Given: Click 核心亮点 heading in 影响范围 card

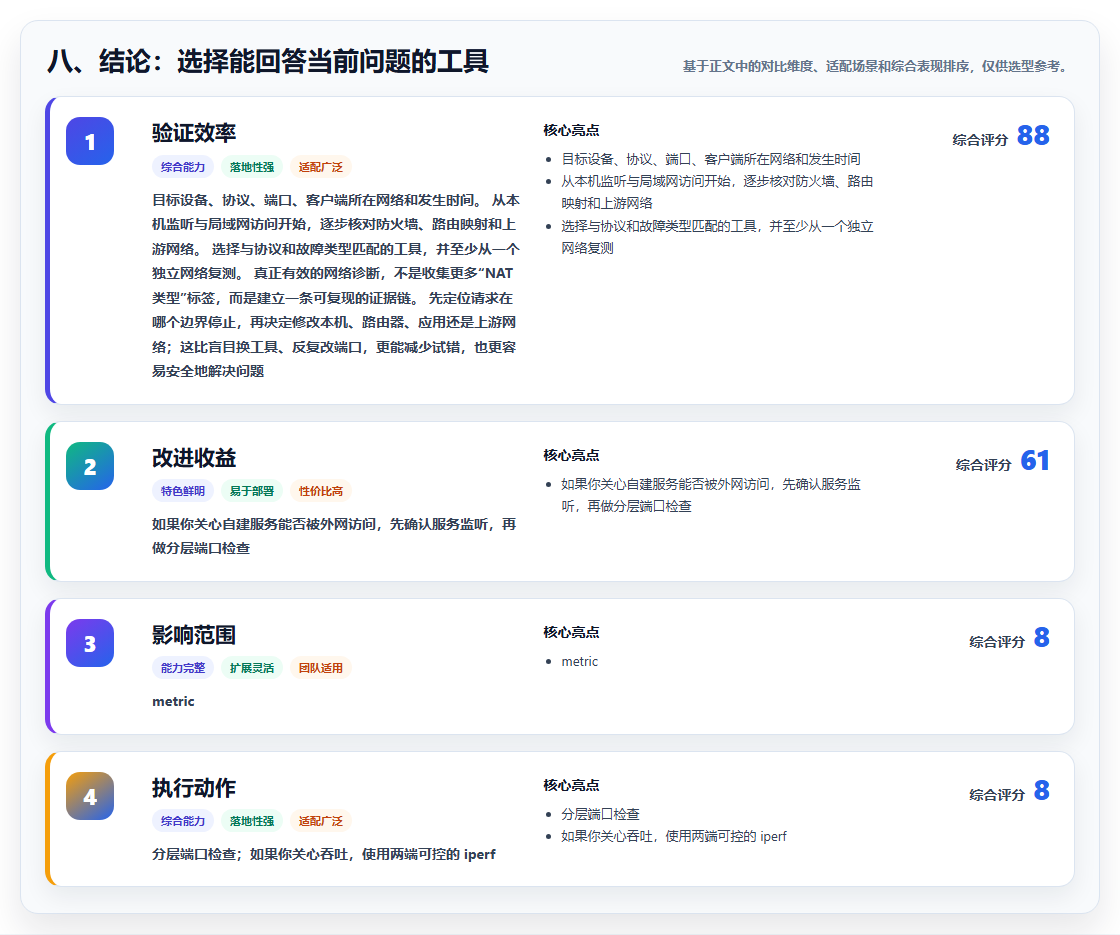Looking at the screenshot, I should [571, 632].
